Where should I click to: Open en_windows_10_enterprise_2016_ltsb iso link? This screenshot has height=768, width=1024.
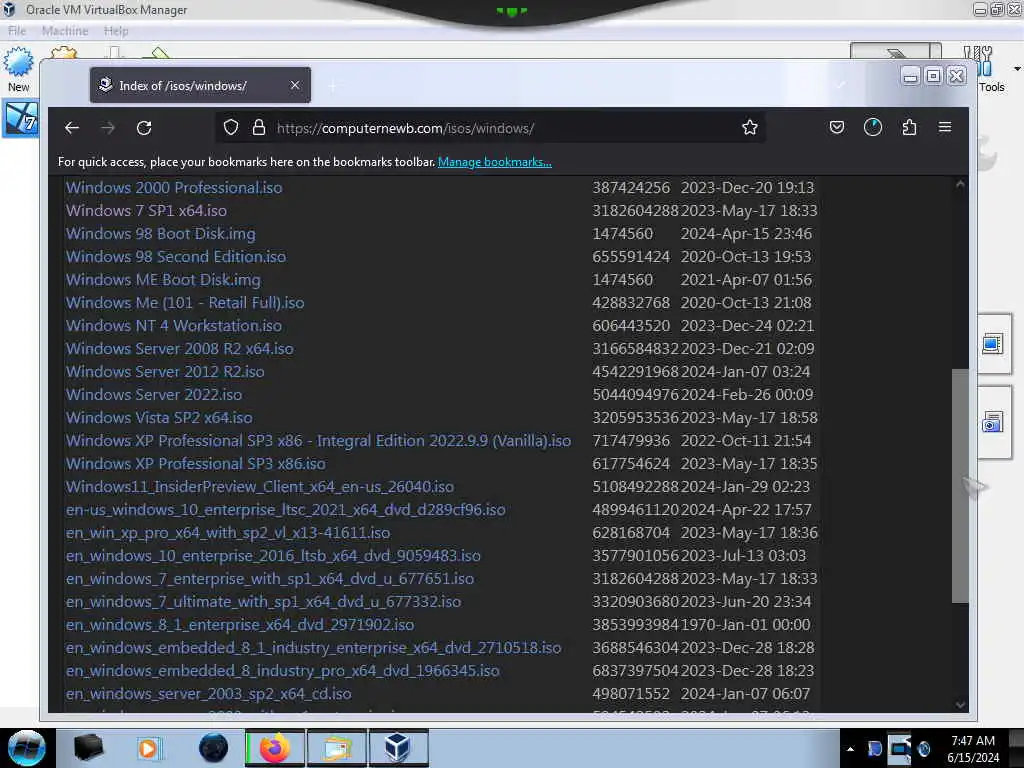(273, 556)
